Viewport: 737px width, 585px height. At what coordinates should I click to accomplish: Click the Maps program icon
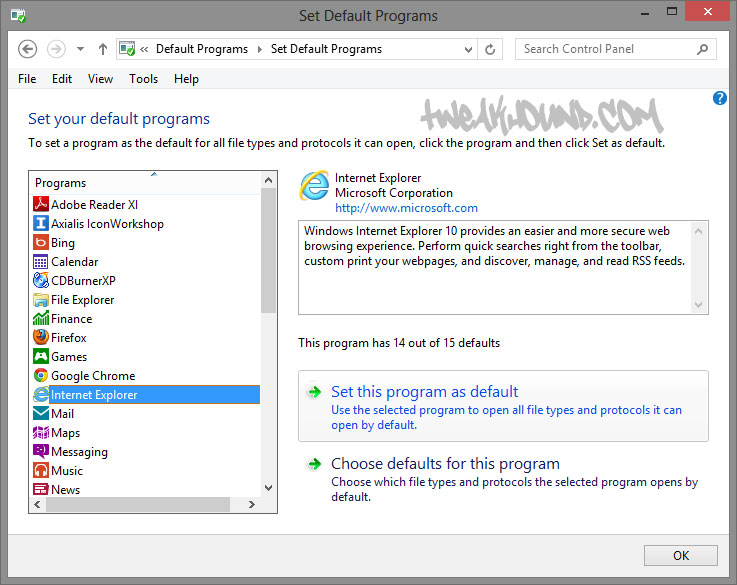[x=41, y=432]
